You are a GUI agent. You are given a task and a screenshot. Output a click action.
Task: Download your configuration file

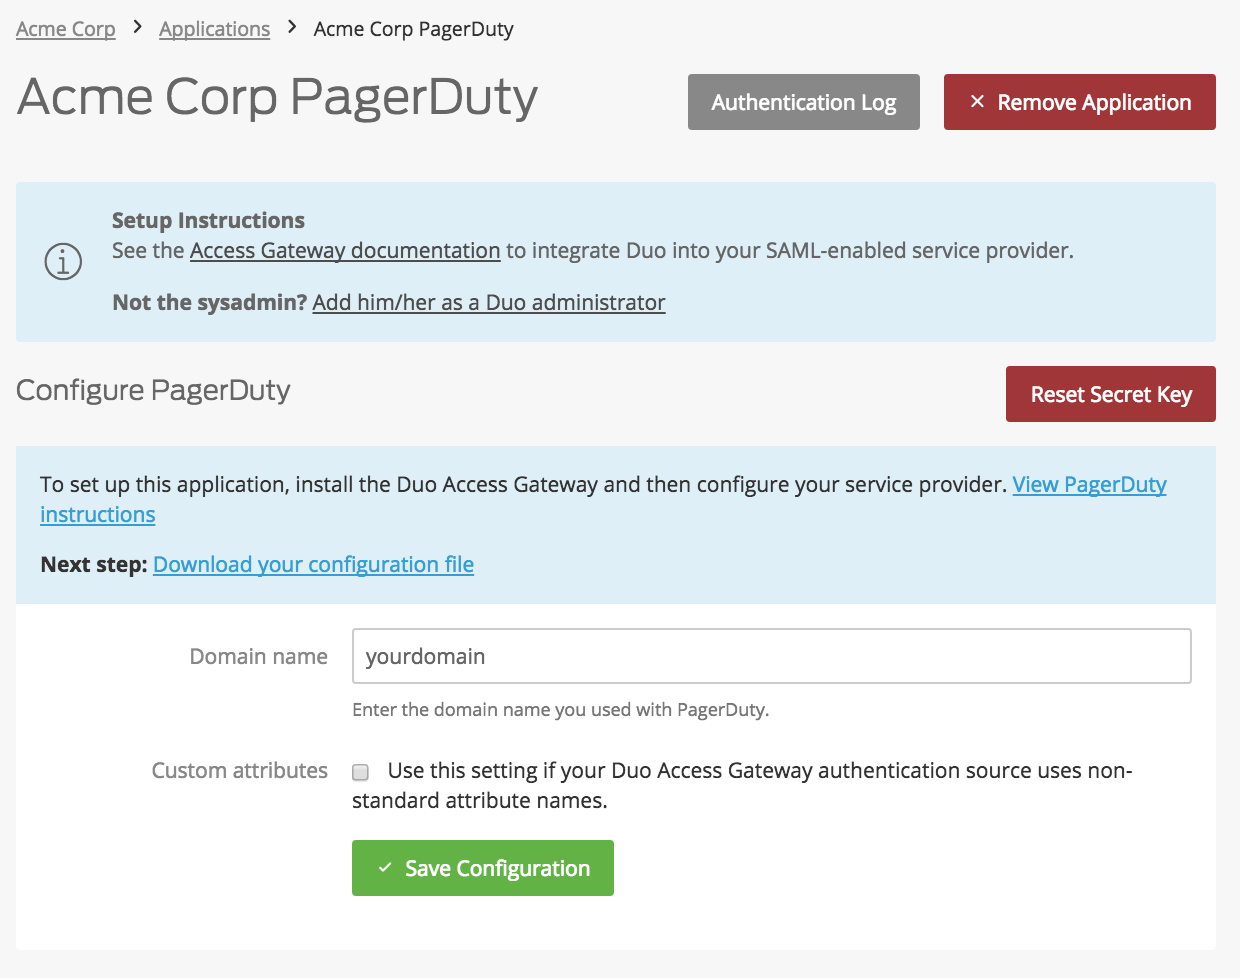[313, 564]
